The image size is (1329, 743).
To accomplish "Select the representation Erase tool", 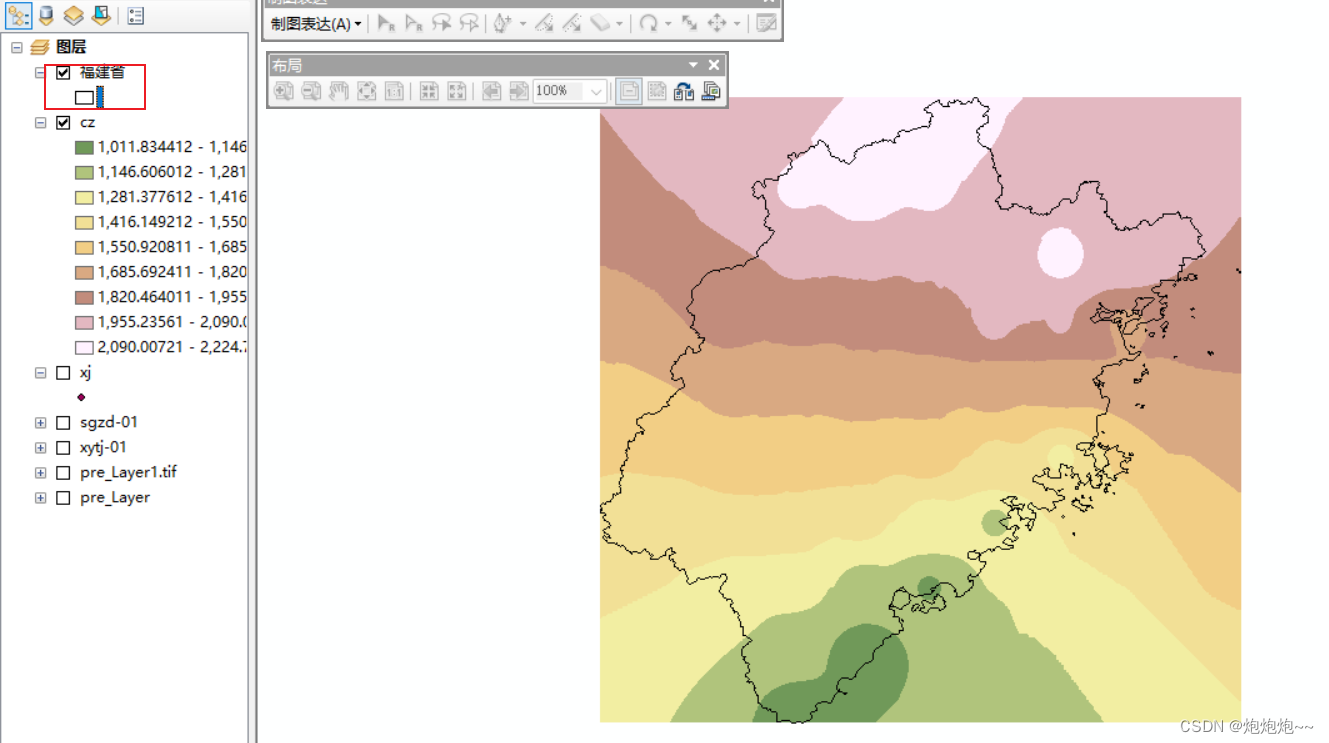I will pyautogui.click(x=601, y=23).
